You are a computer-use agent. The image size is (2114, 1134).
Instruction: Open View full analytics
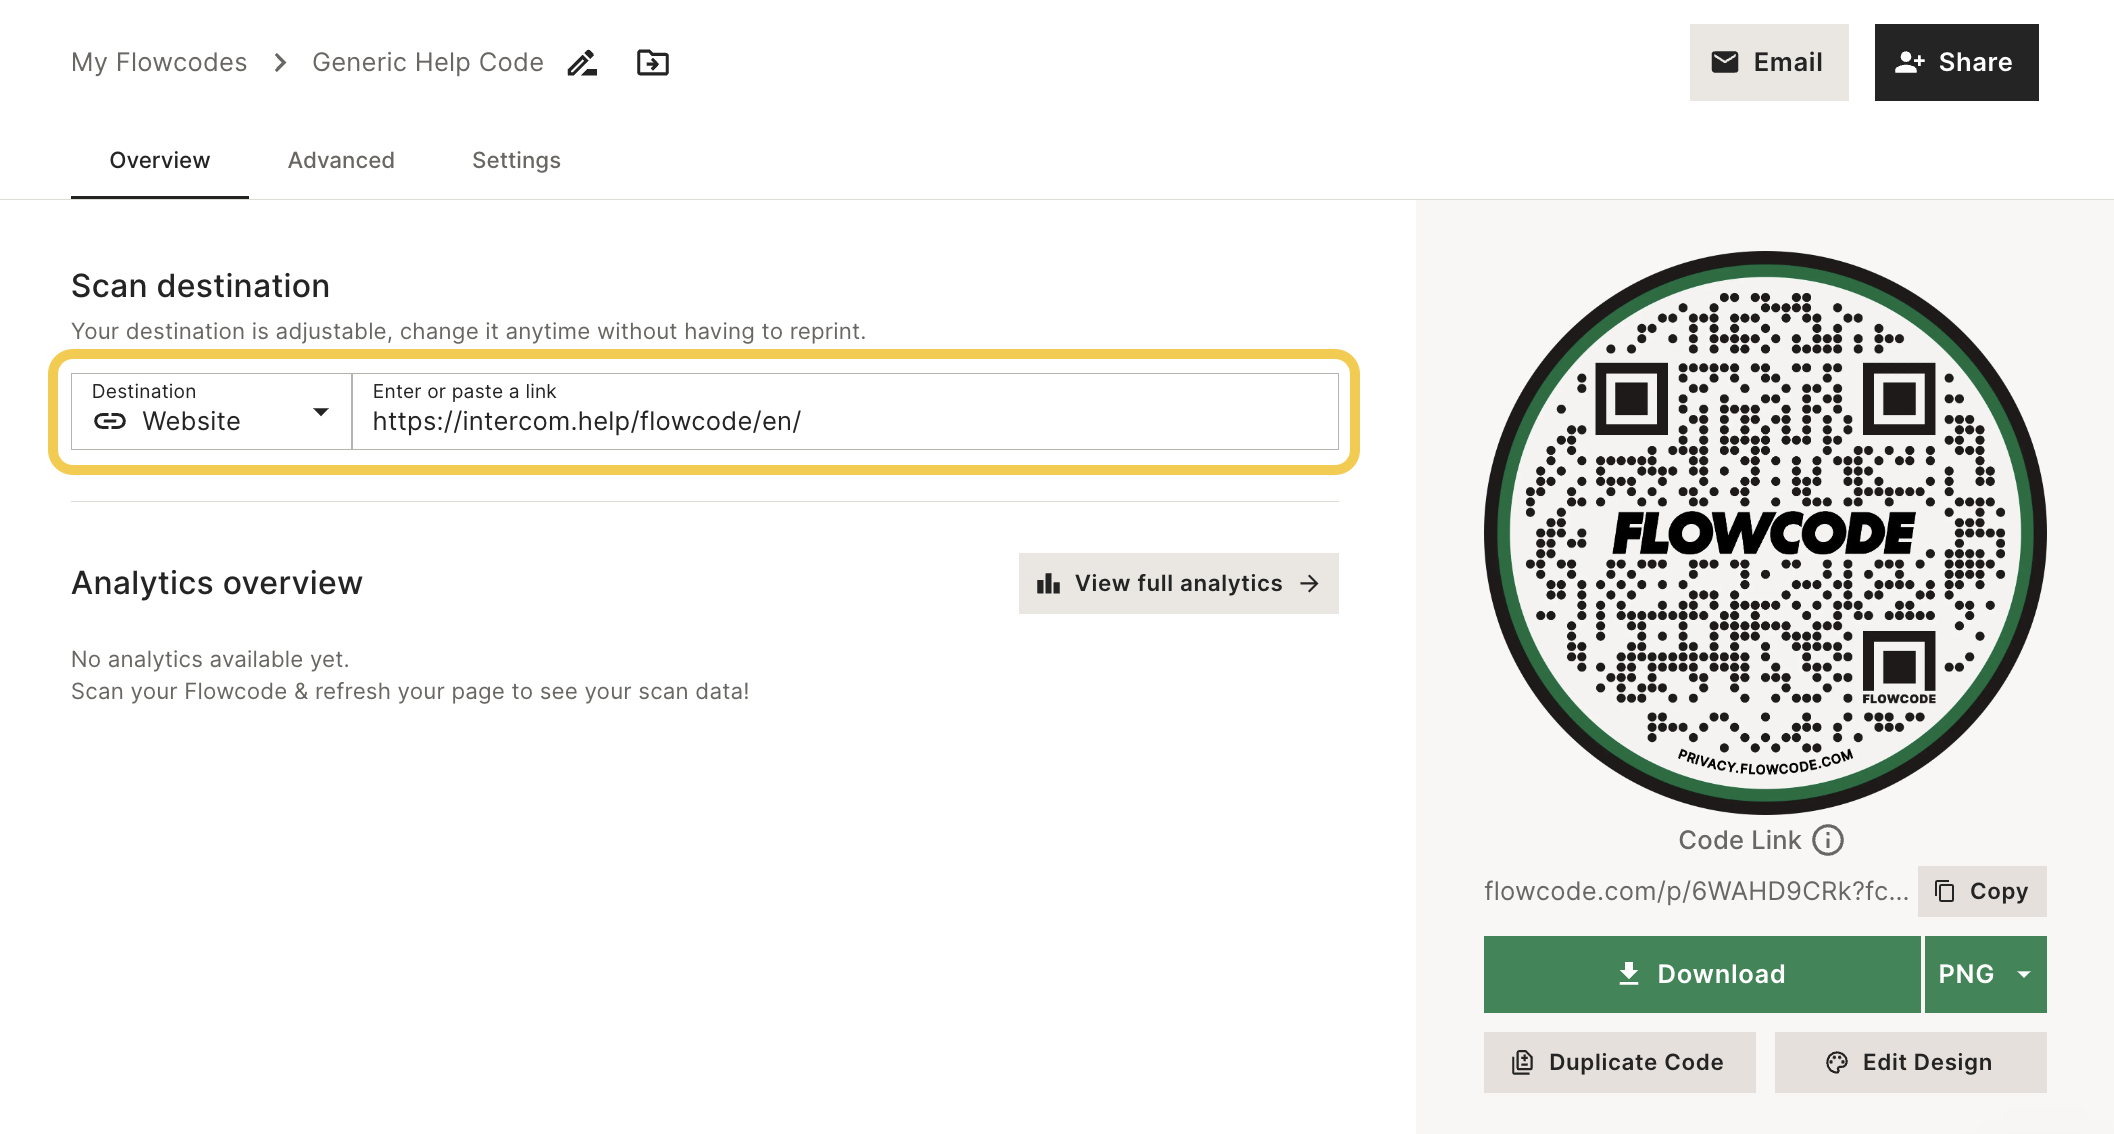click(1178, 583)
